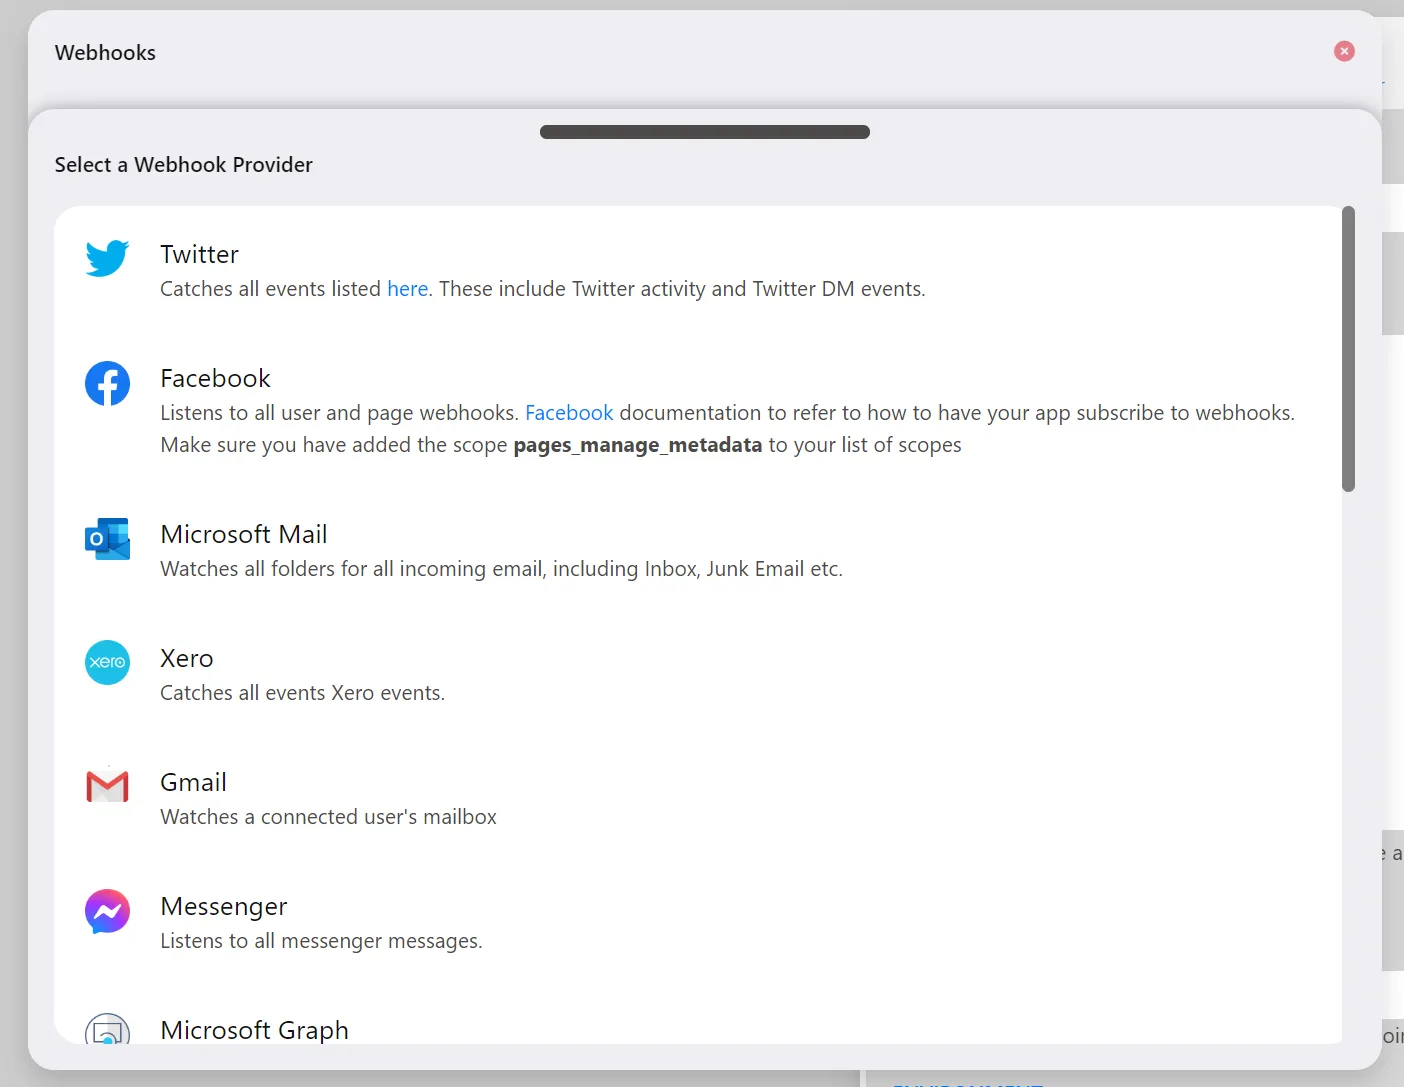The height and width of the screenshot is (1087, 1404).
Task: Open the 'here' events link under Twitter
Action: coord(408,289)
